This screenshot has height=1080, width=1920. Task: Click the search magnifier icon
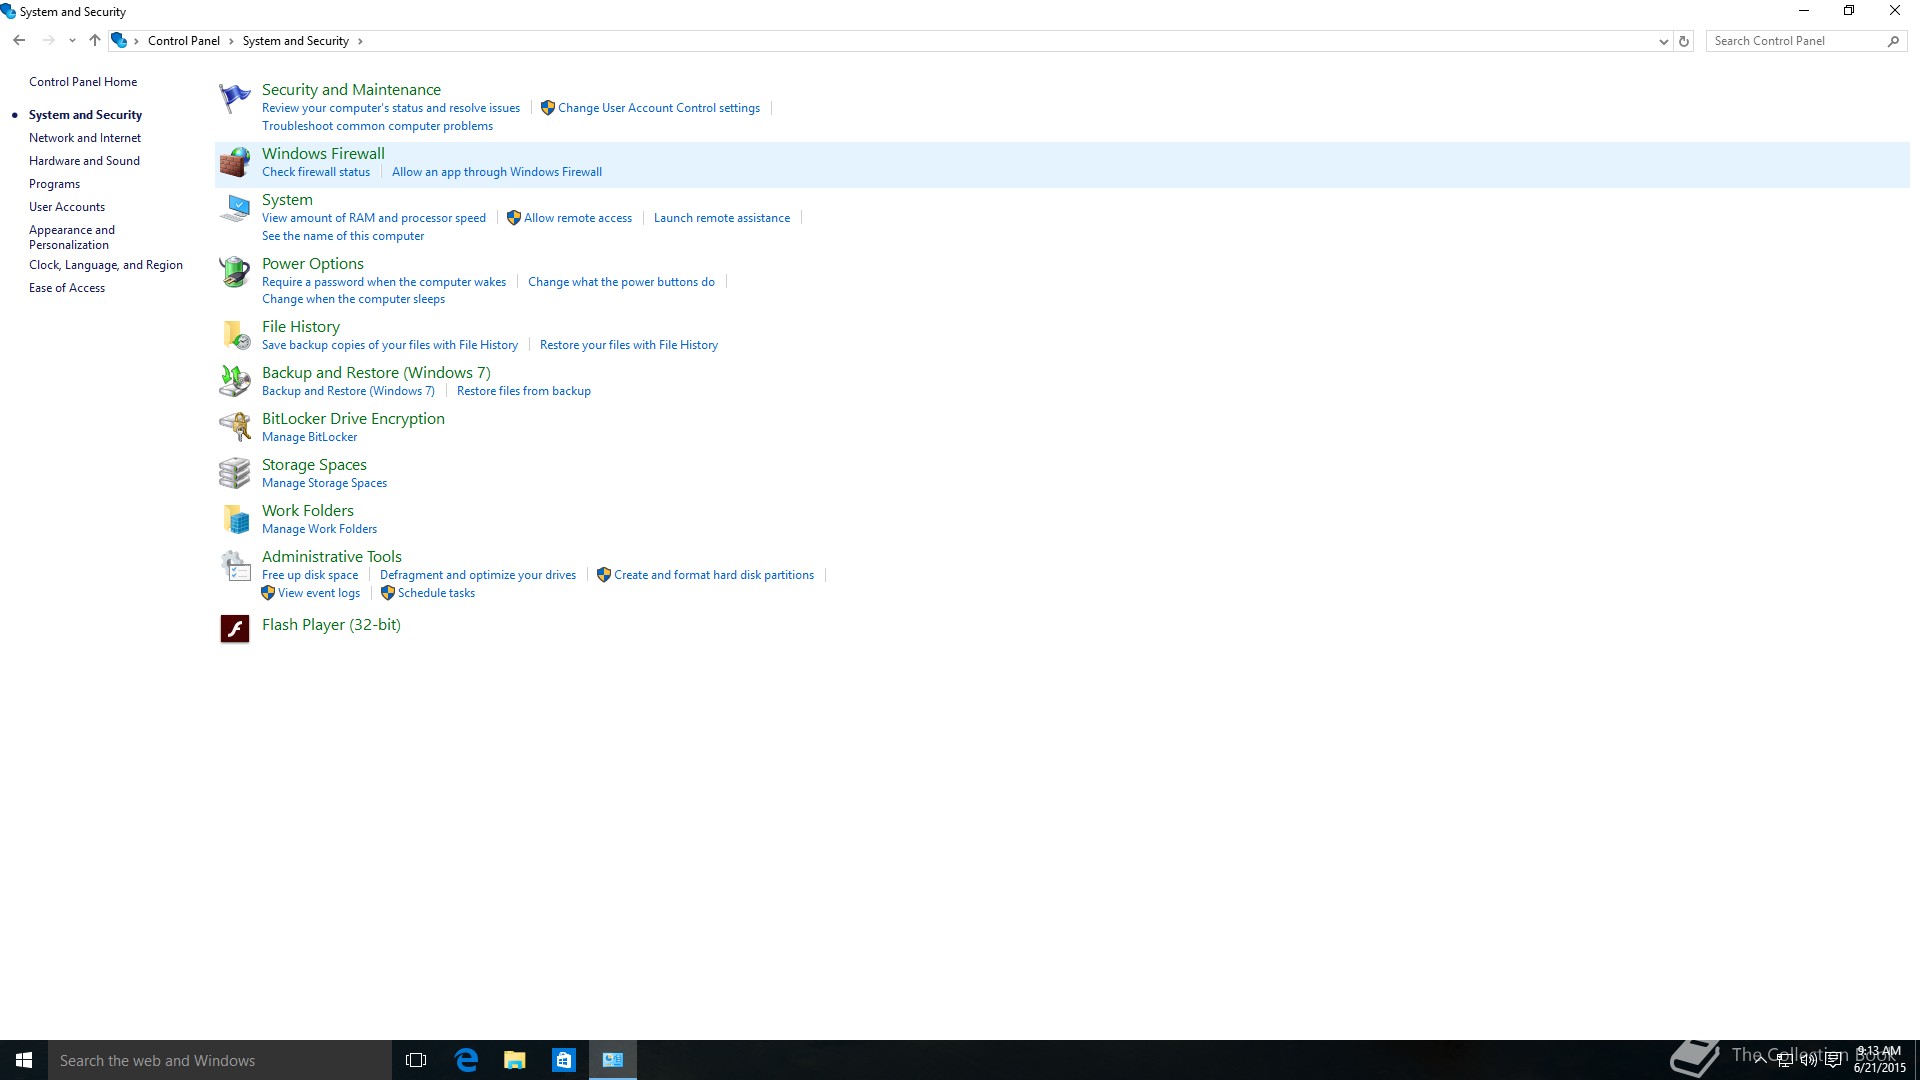click(1893, 41)
